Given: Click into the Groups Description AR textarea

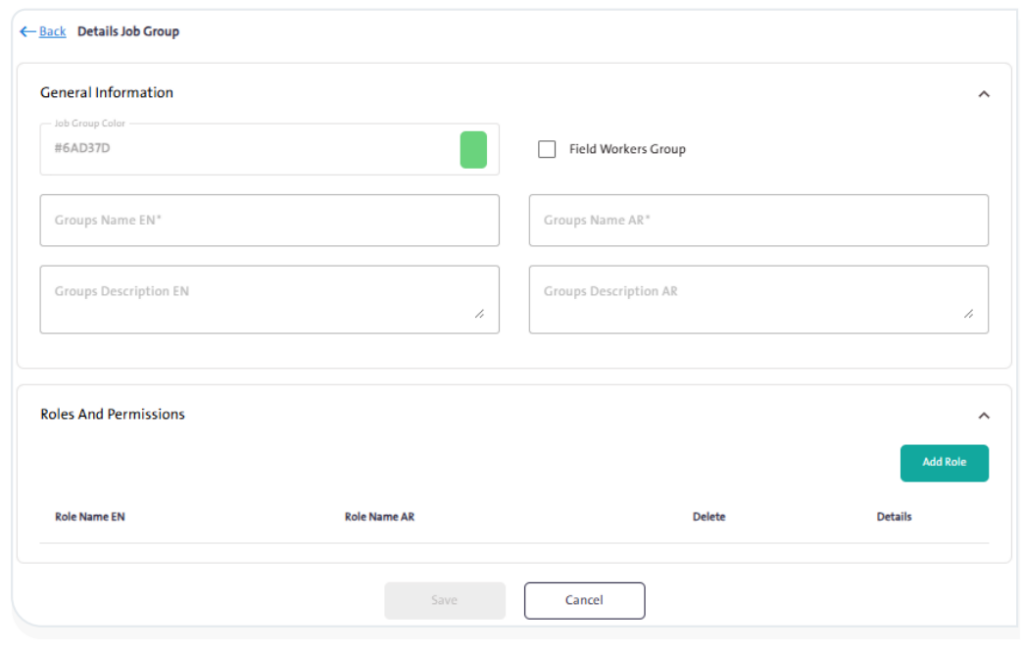Looking at the screenshot, I should click(x=750, y=299).
